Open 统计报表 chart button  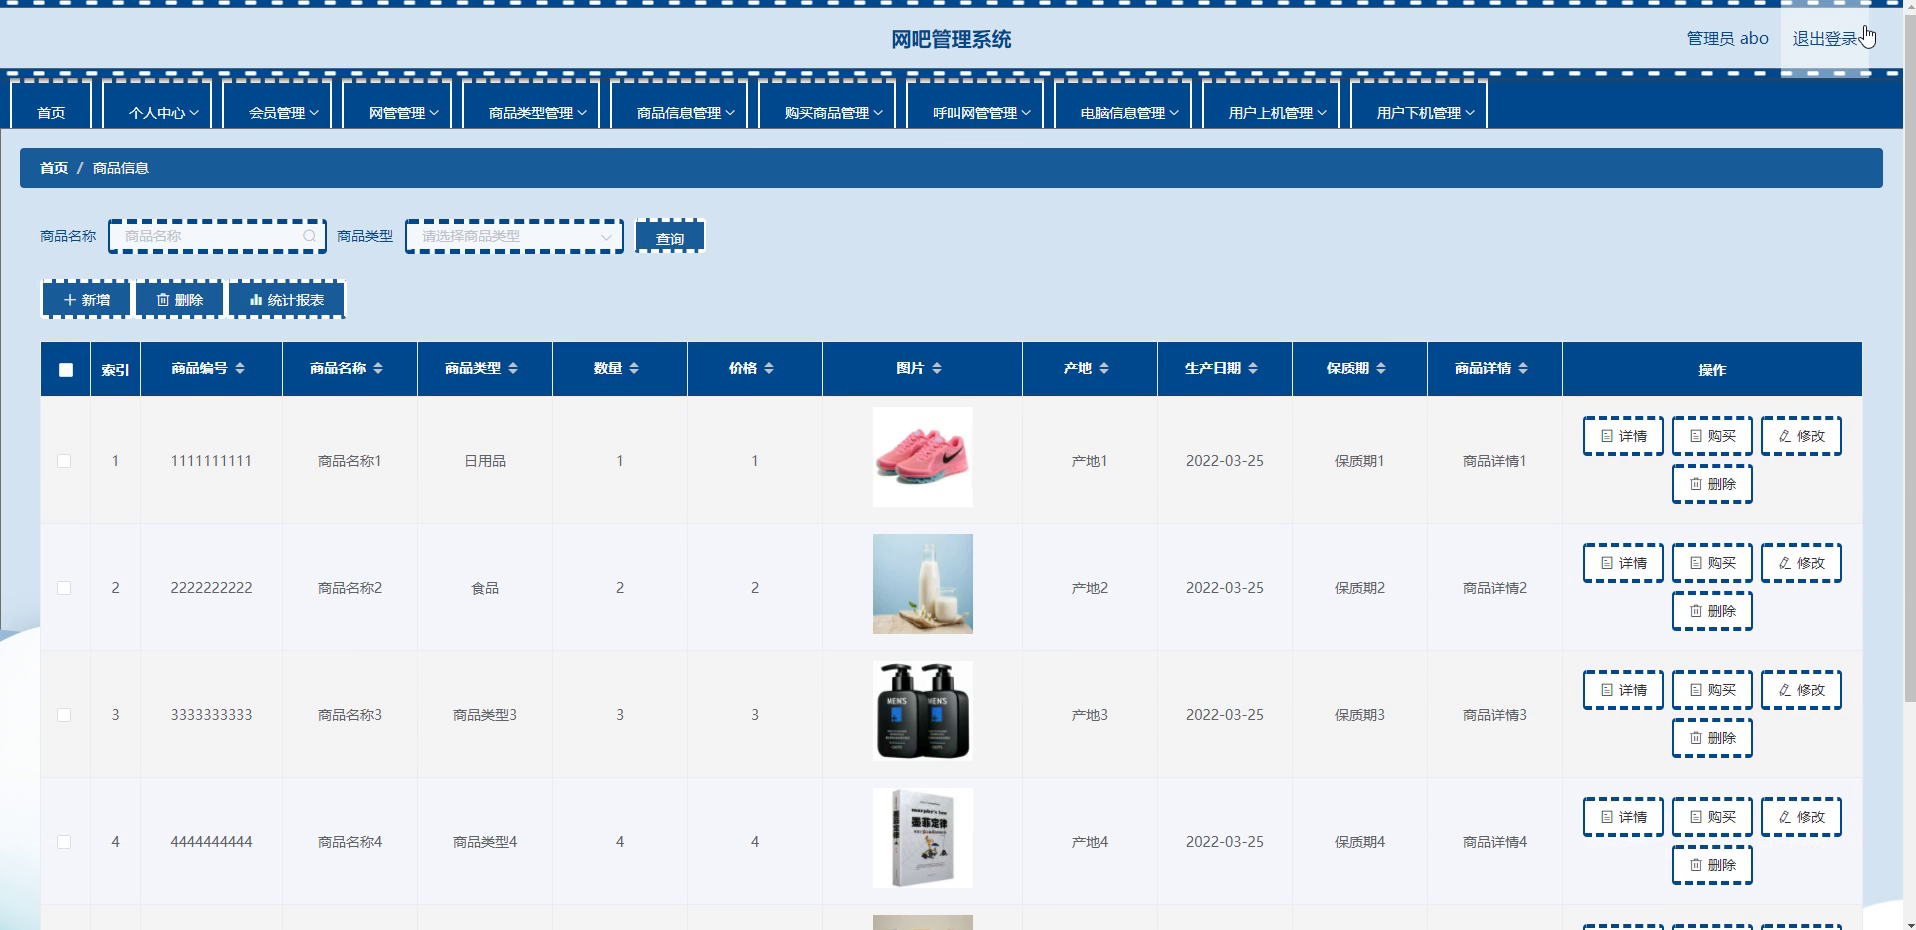tap(287, 300)
